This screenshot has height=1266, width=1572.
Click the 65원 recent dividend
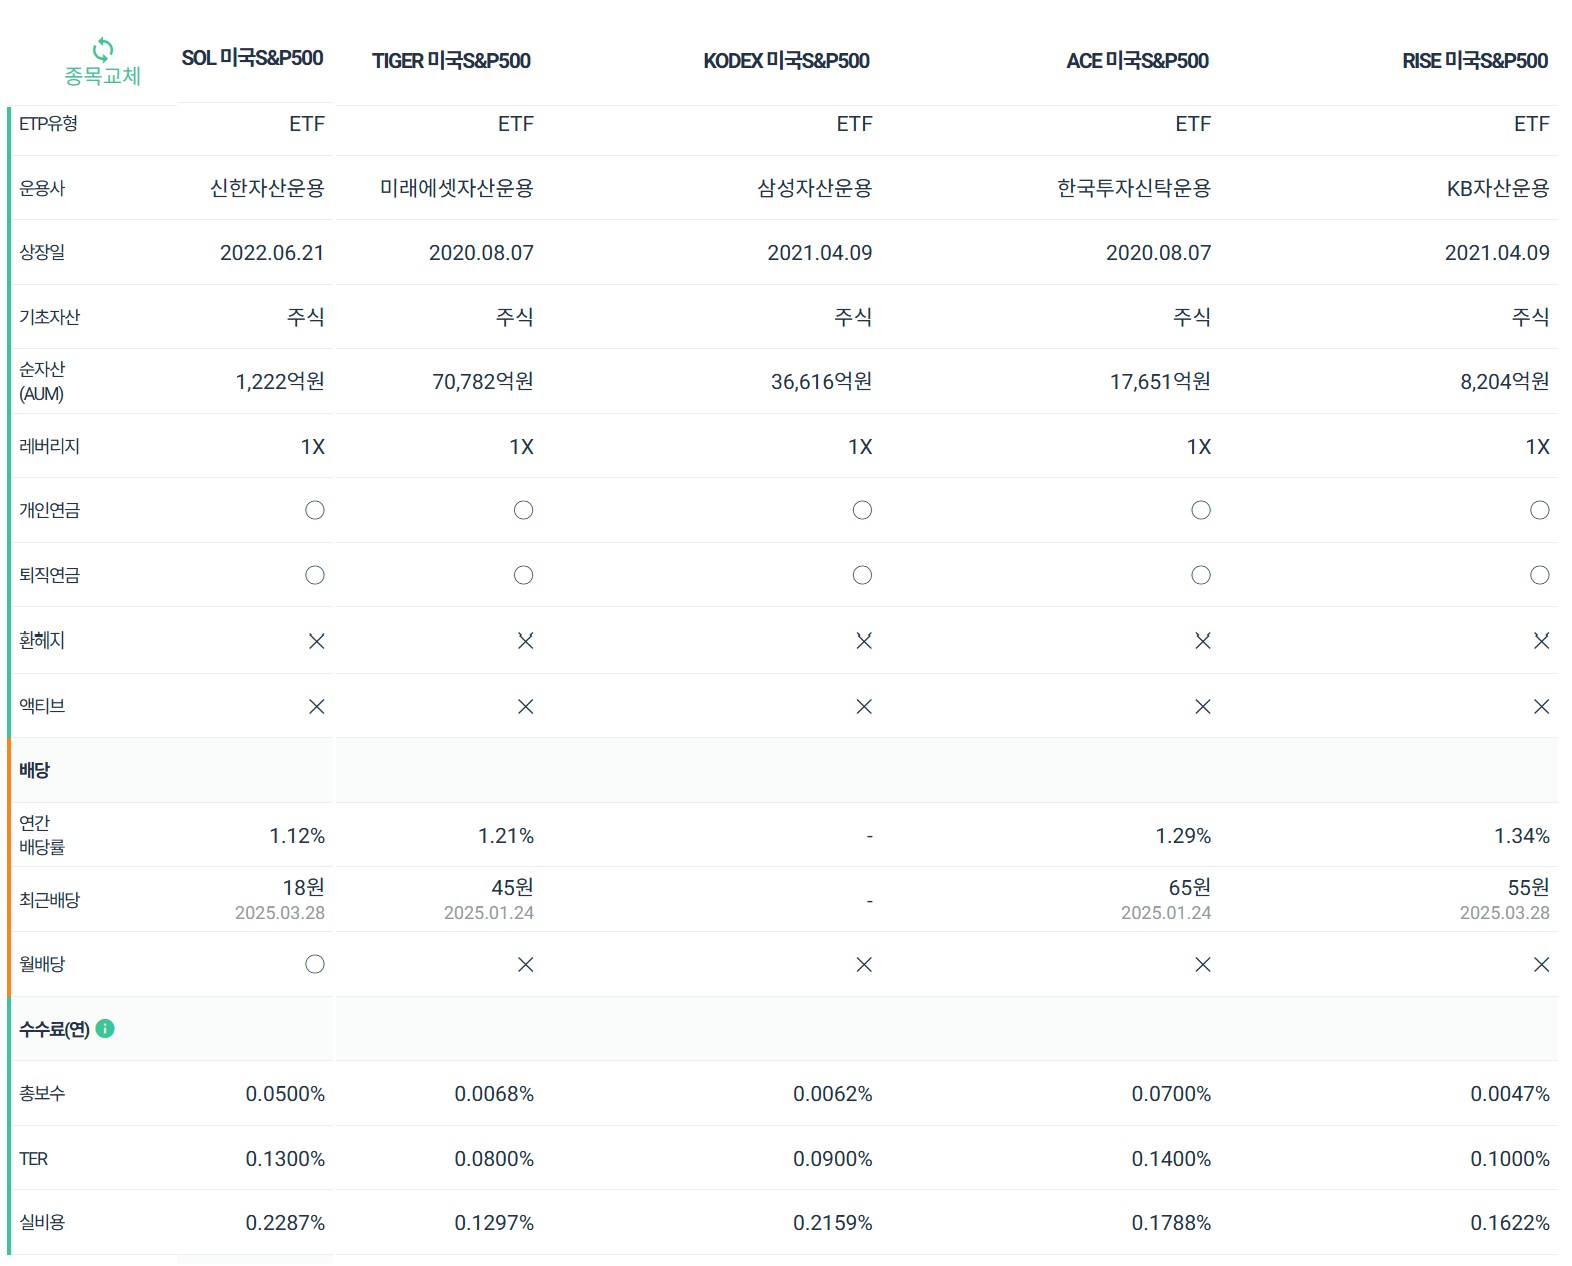[1190, 887]
